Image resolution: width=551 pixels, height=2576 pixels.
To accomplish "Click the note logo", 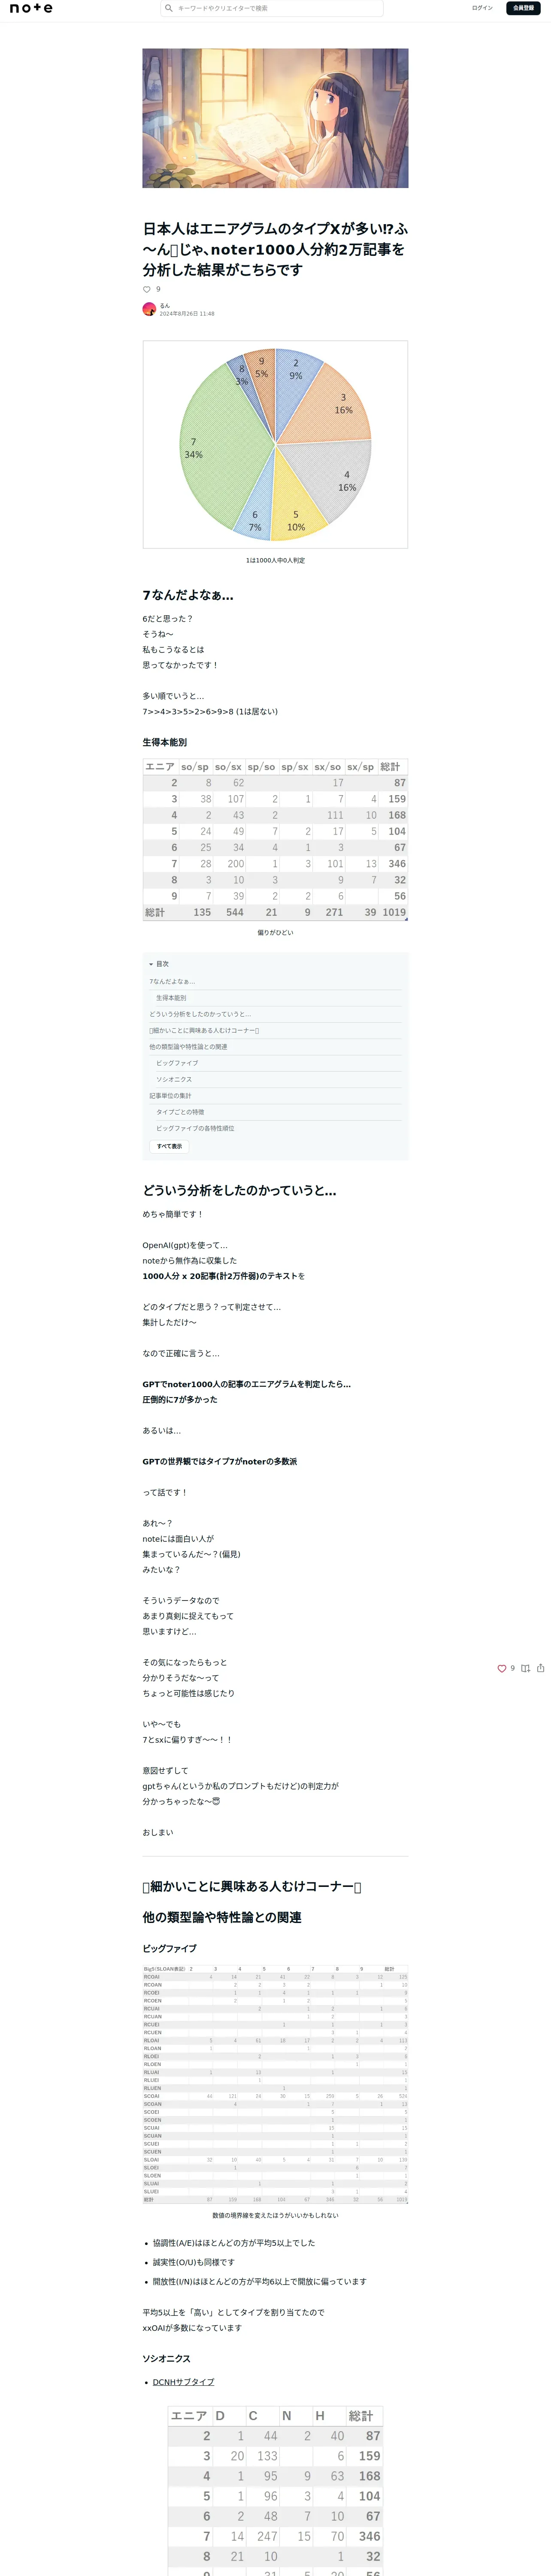I will tap(31, 8).
